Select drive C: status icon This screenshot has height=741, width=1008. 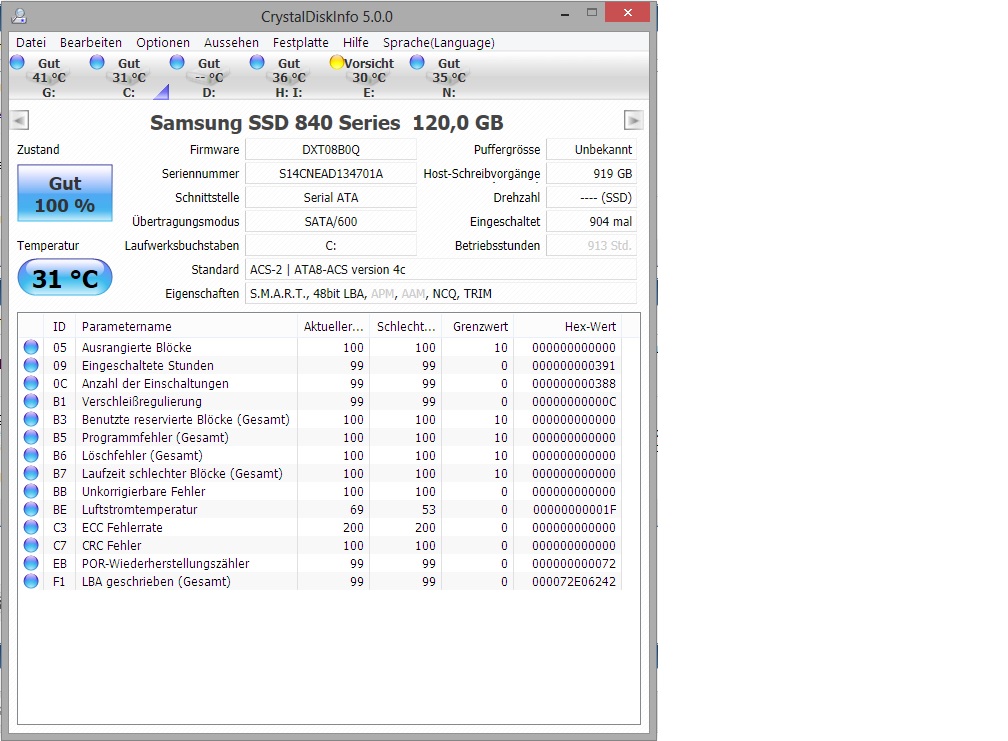point(97,62)
